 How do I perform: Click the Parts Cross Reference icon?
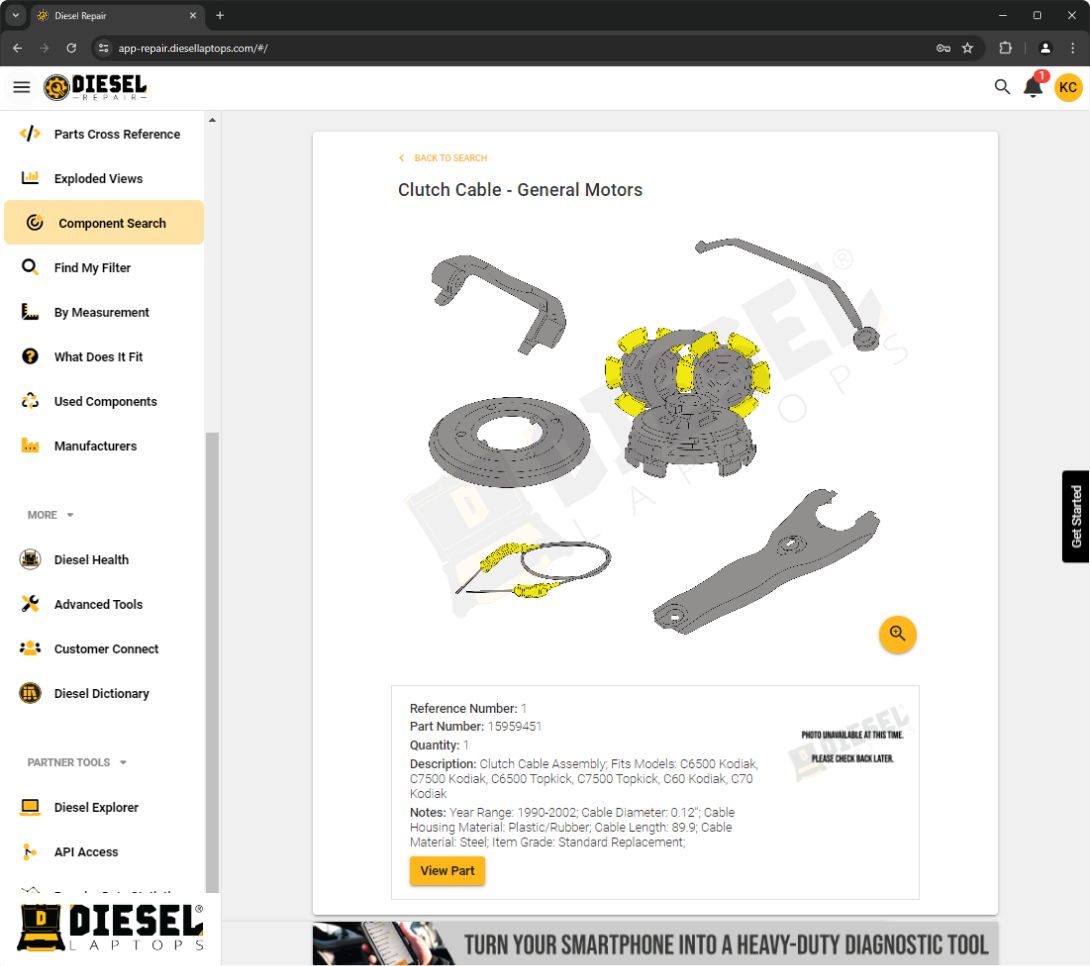(30, 133)
